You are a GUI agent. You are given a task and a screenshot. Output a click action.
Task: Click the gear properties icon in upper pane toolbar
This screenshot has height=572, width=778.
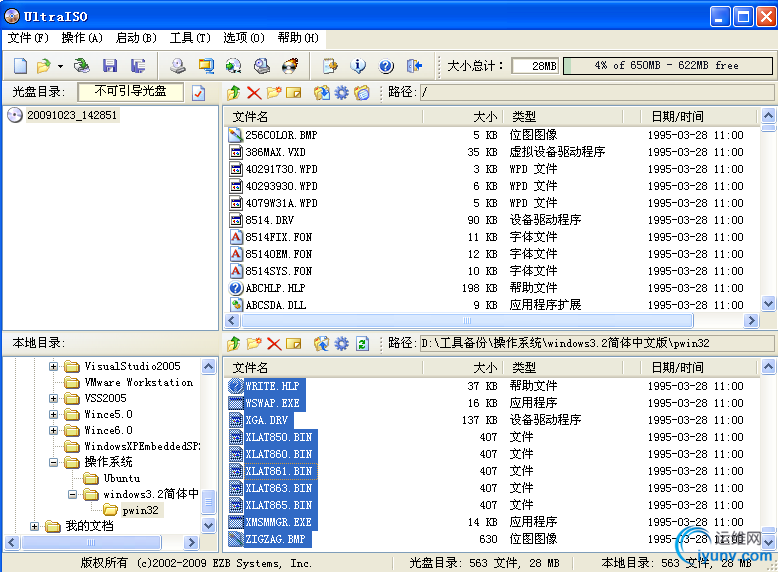tap(342, 93)
